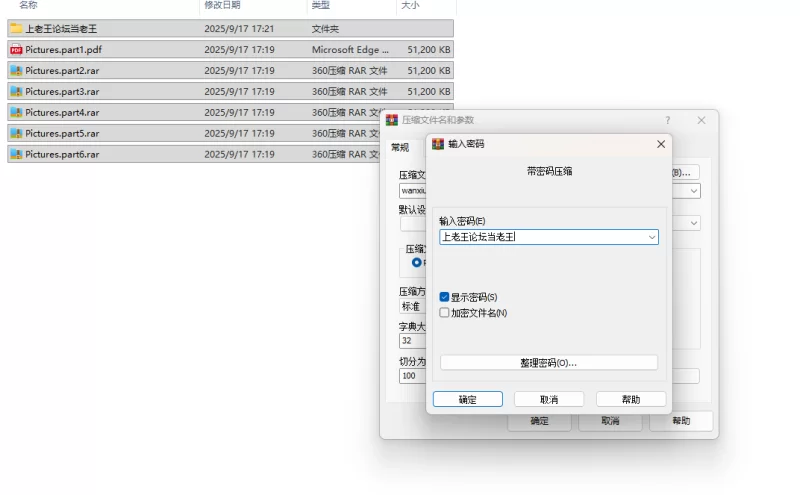Sort by the 类型 column header
The image size is (800, 495).
point(320,5)
